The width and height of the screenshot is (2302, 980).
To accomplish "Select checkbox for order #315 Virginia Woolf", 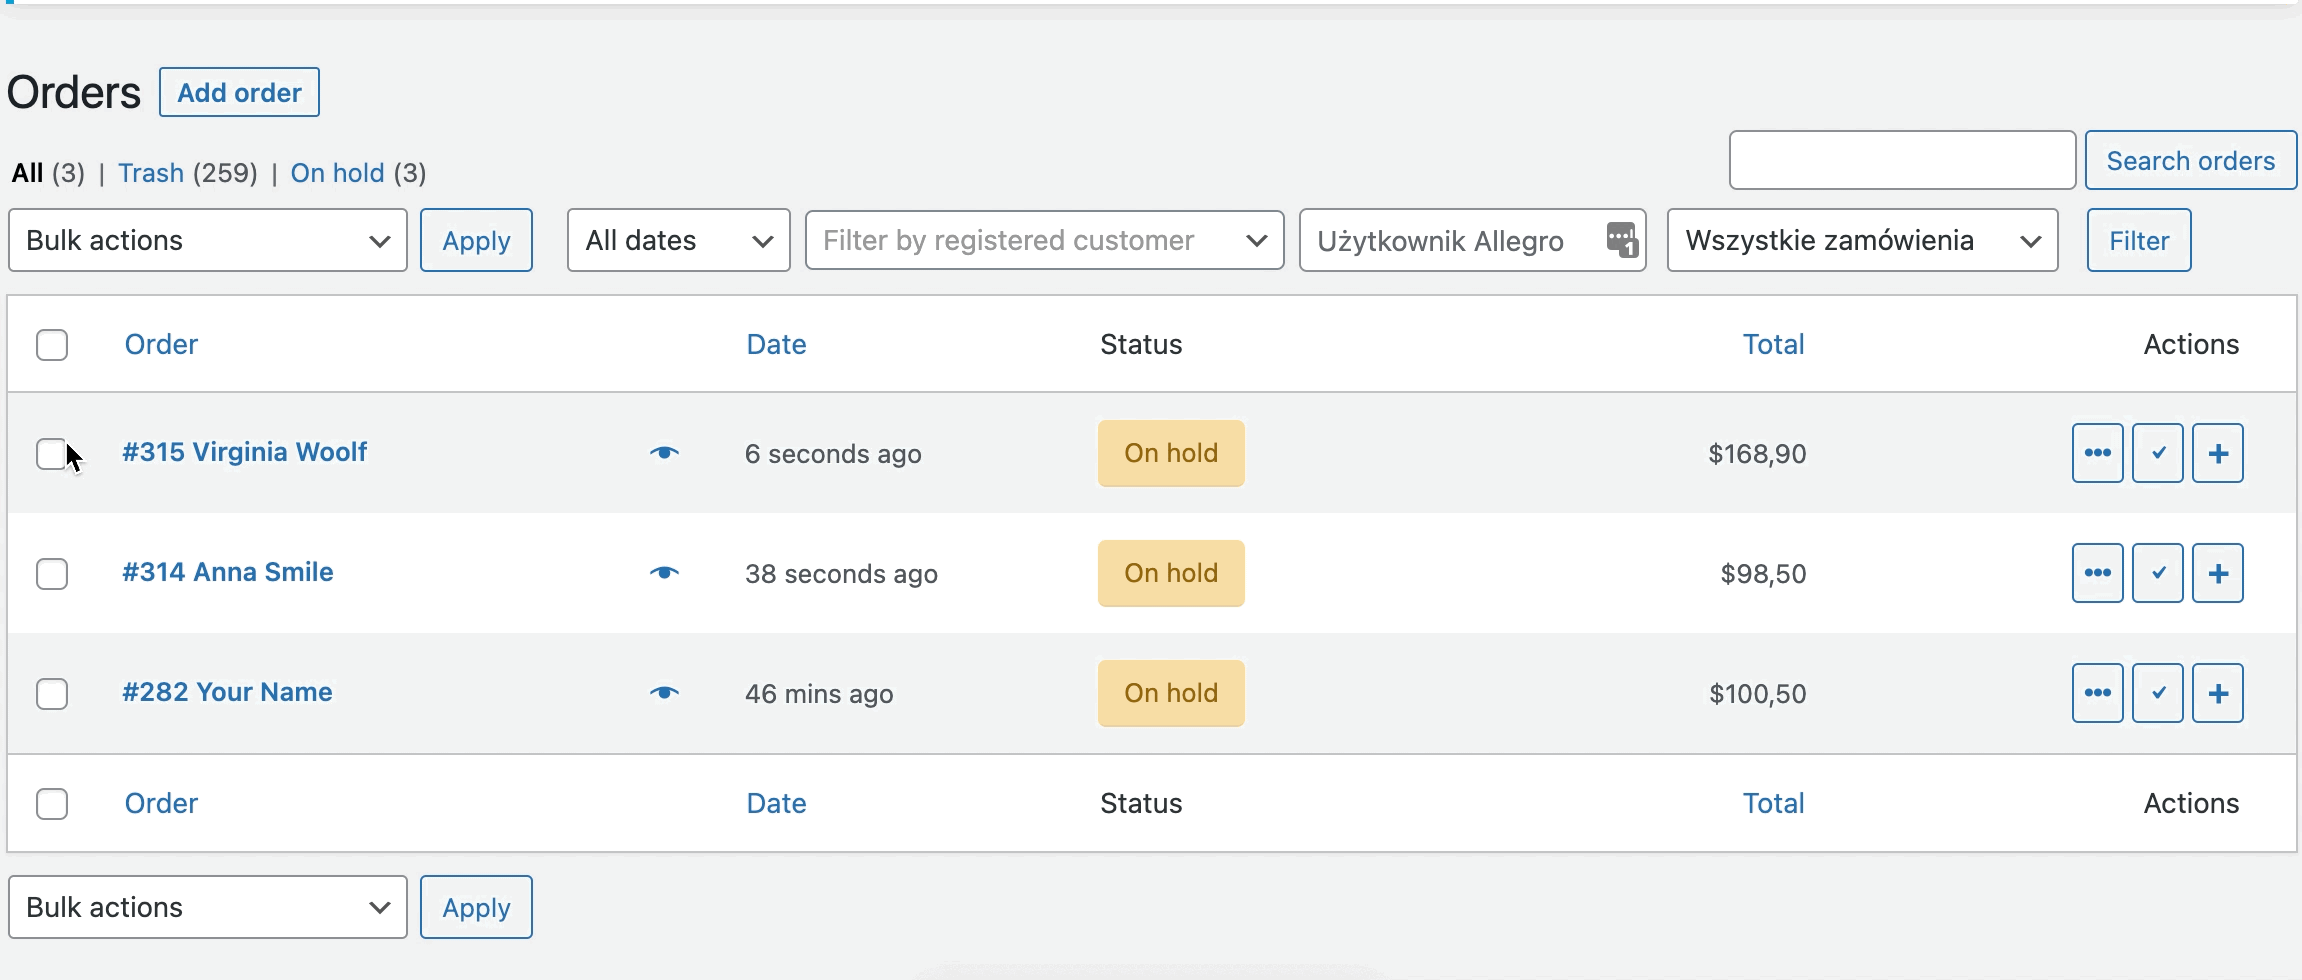I will coord(51,454).
